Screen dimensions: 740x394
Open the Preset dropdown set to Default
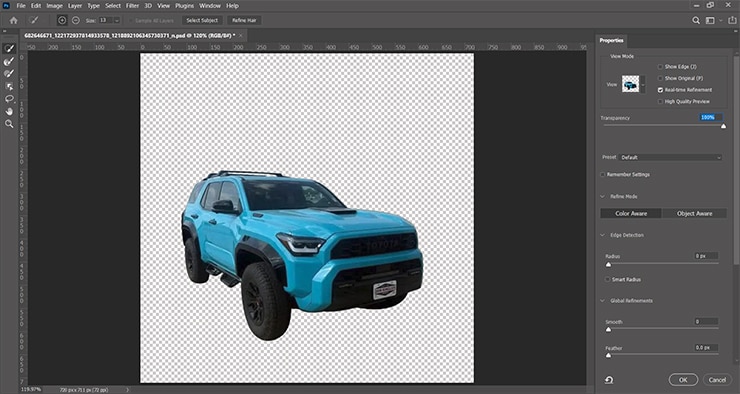pos(671,158)
